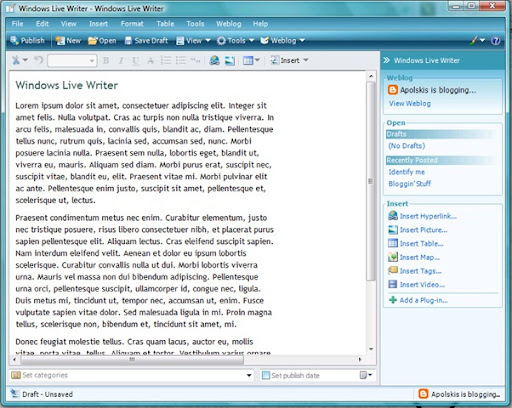Click the scroll left arrow of editor
Image resolution: width=512 pixels, height=408 pixels.
tap(14, 359)
